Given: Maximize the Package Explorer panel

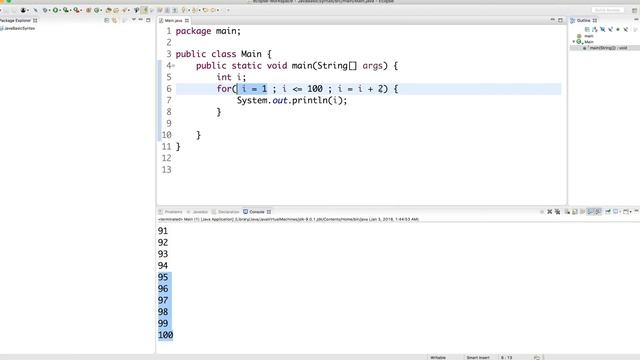Looking at the screenshot, I should (x=148, y=20).
